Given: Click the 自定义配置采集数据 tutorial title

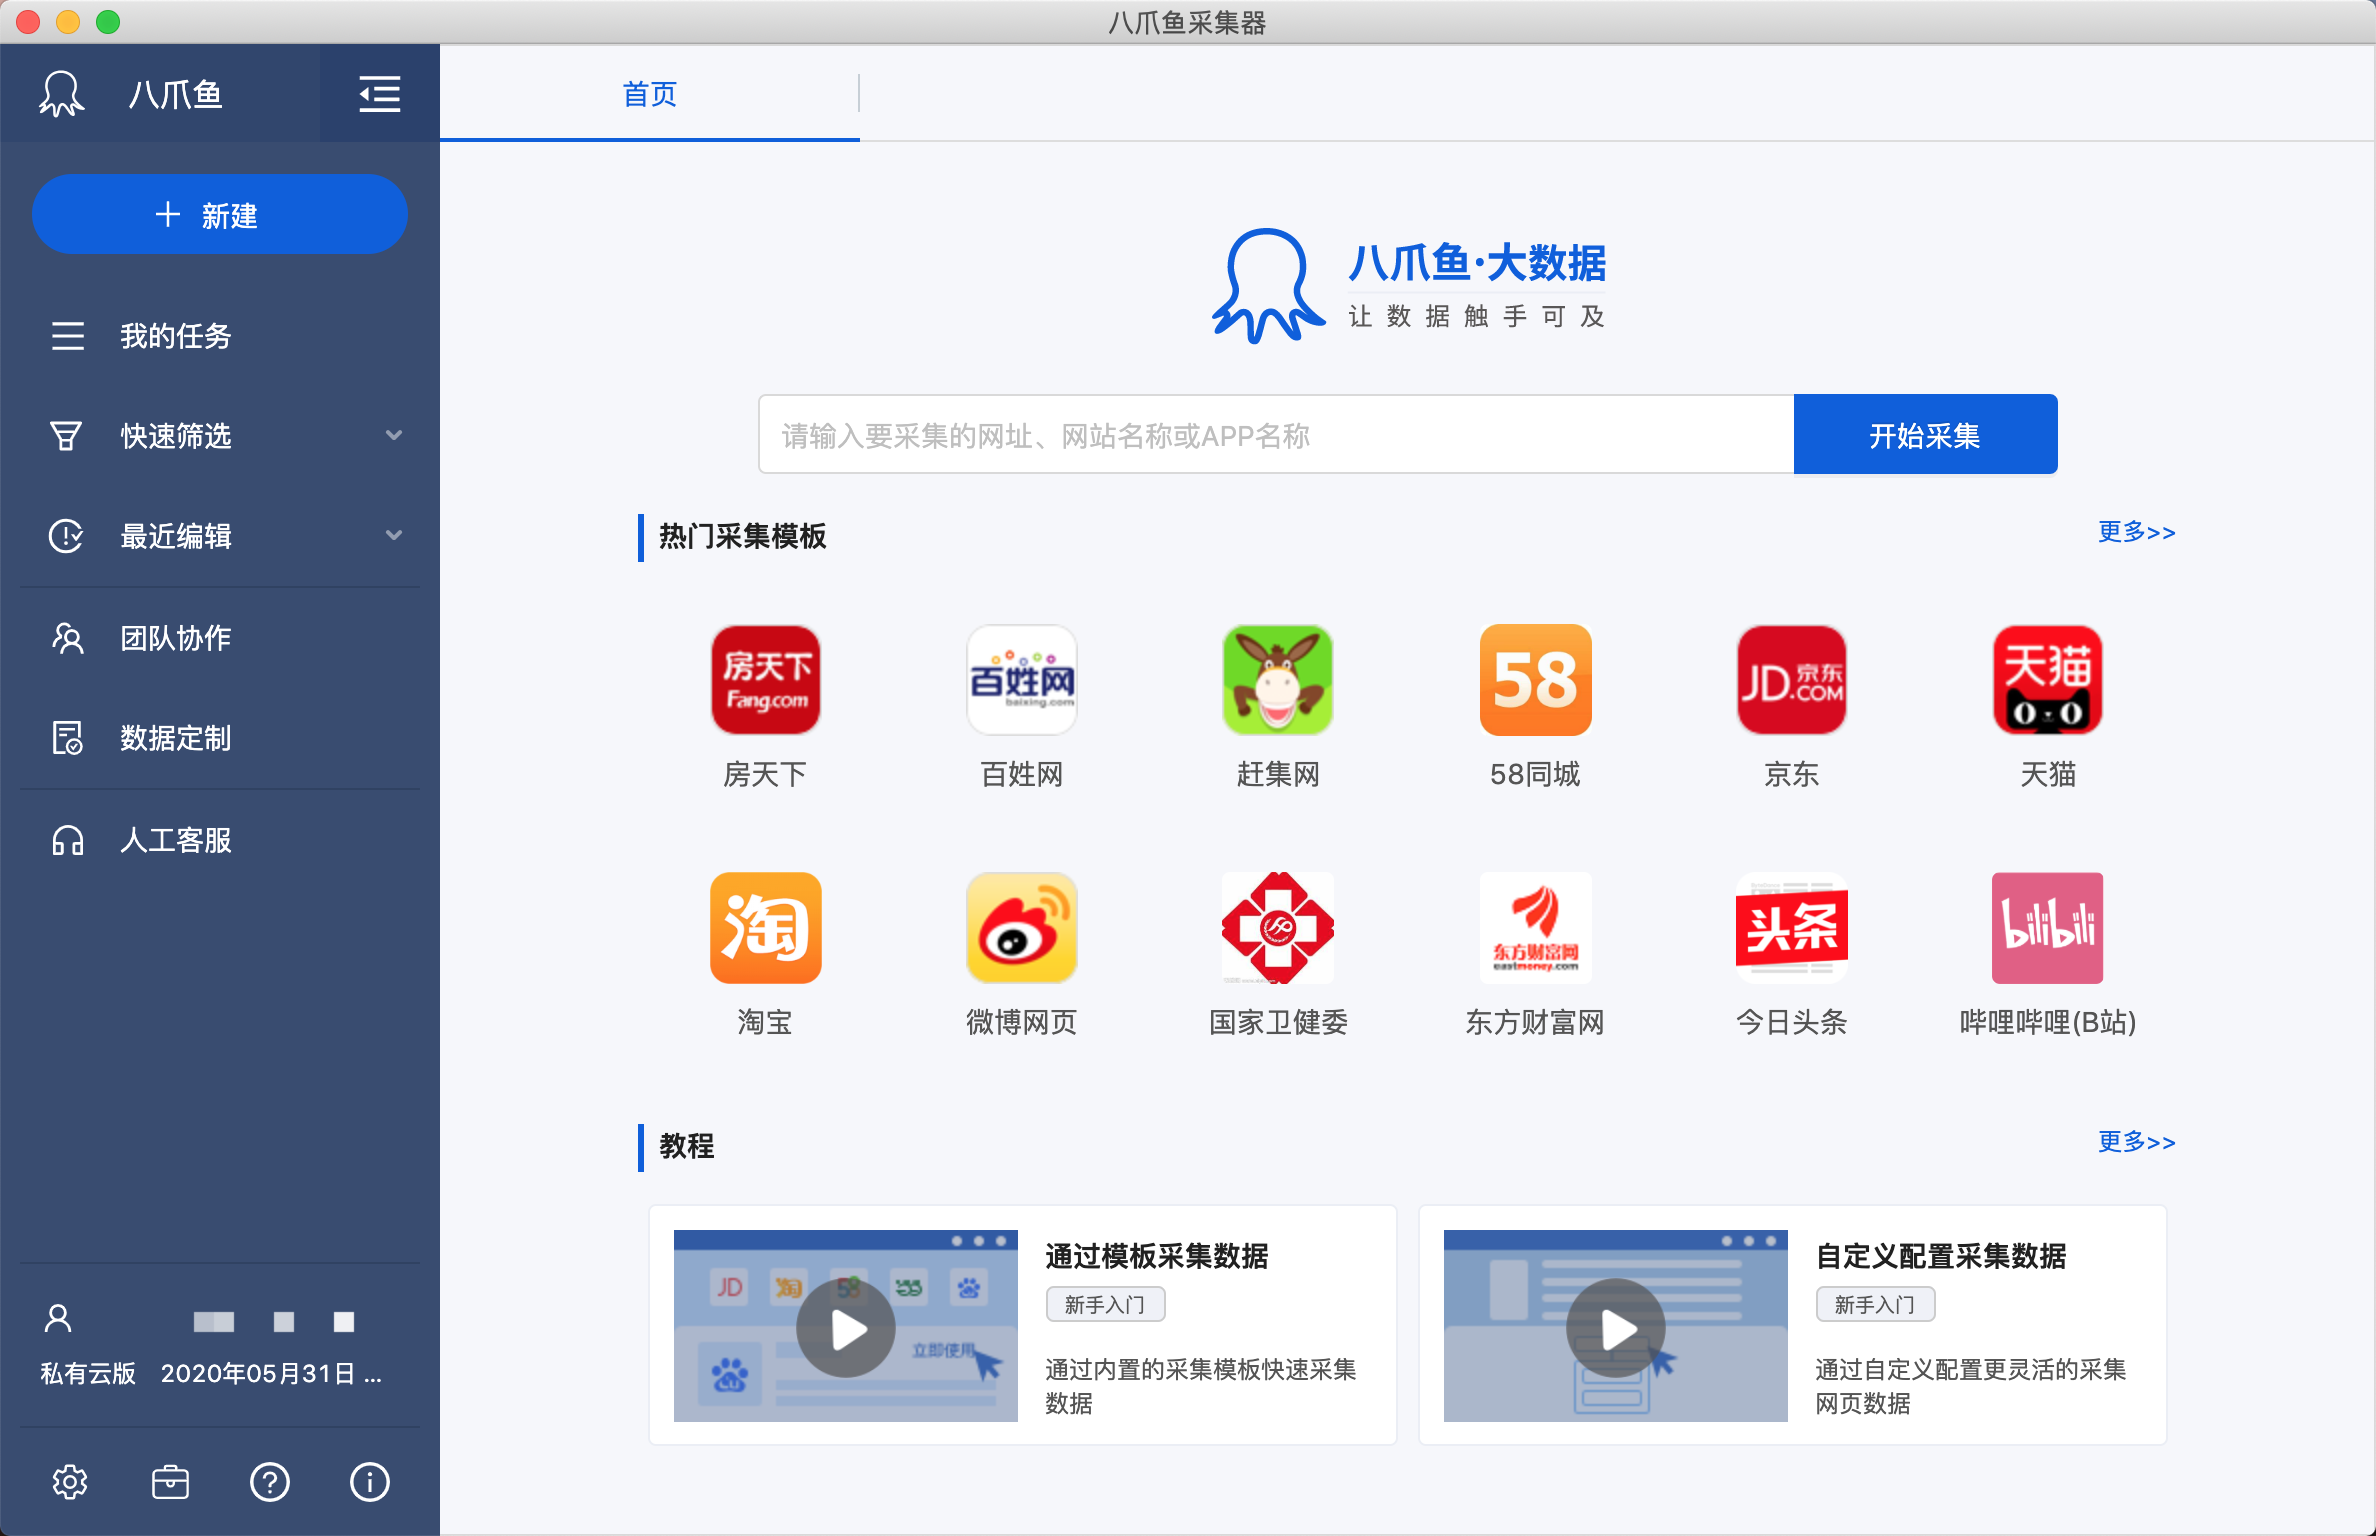Looking at the screenshot, I should pos(1941,1256).
